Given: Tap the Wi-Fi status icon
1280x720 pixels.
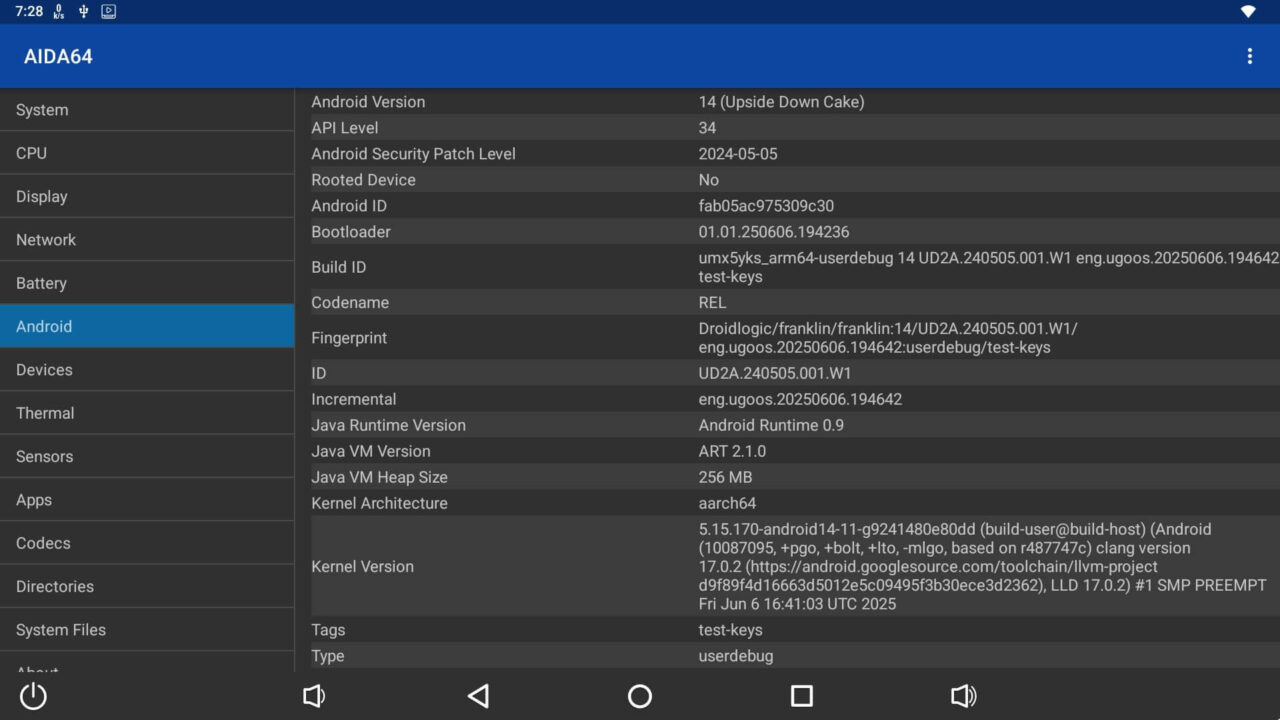Looking at the screenshot, I should pyautogui.click(x=1248, y=12).
